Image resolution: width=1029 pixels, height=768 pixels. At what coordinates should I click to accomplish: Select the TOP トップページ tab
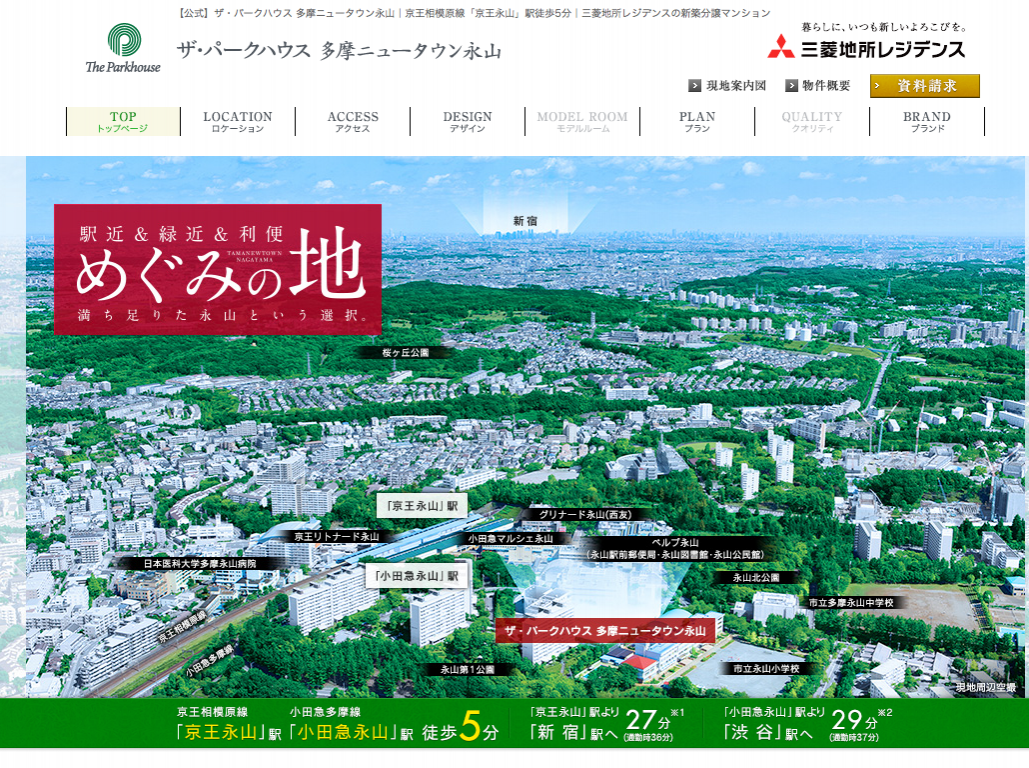pyautogui.click(x=123, y=121)
